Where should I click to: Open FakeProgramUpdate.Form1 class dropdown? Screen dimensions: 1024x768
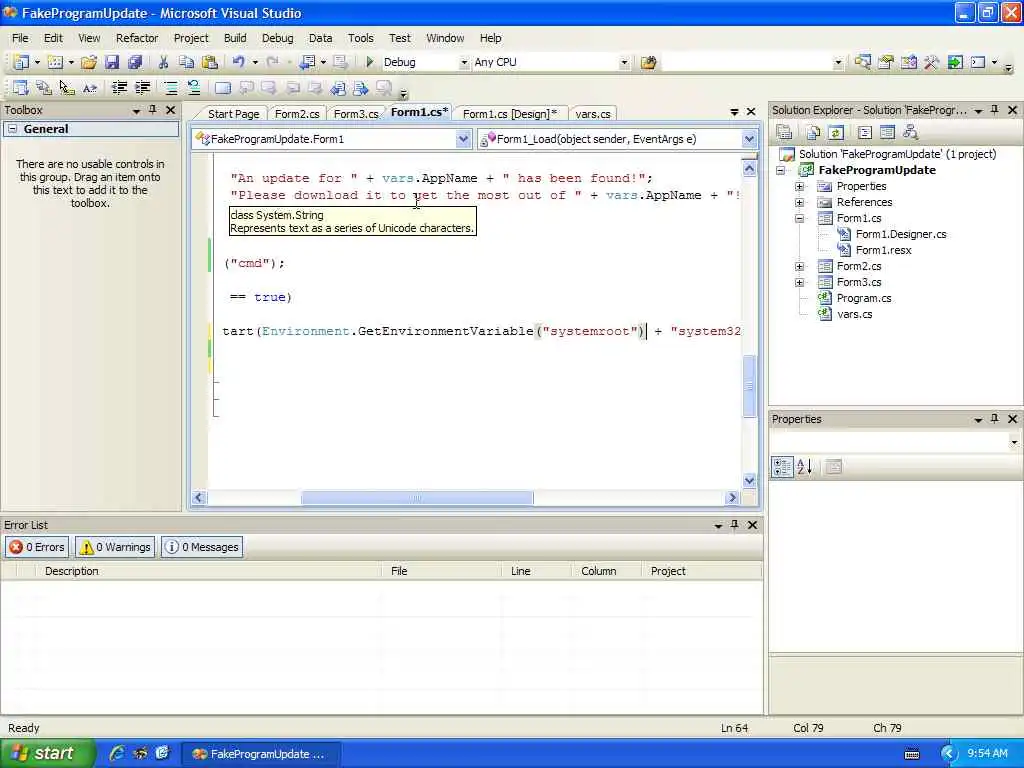pos(463,138)
